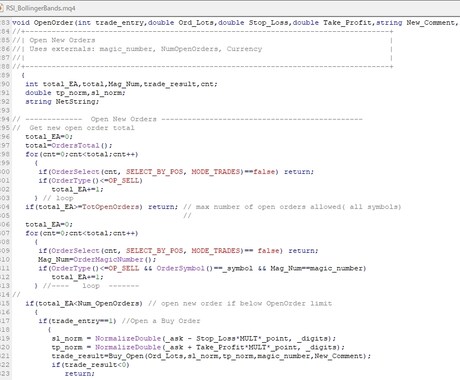Click the '//Open a Buy Order' comment

[x=161, y=321]
